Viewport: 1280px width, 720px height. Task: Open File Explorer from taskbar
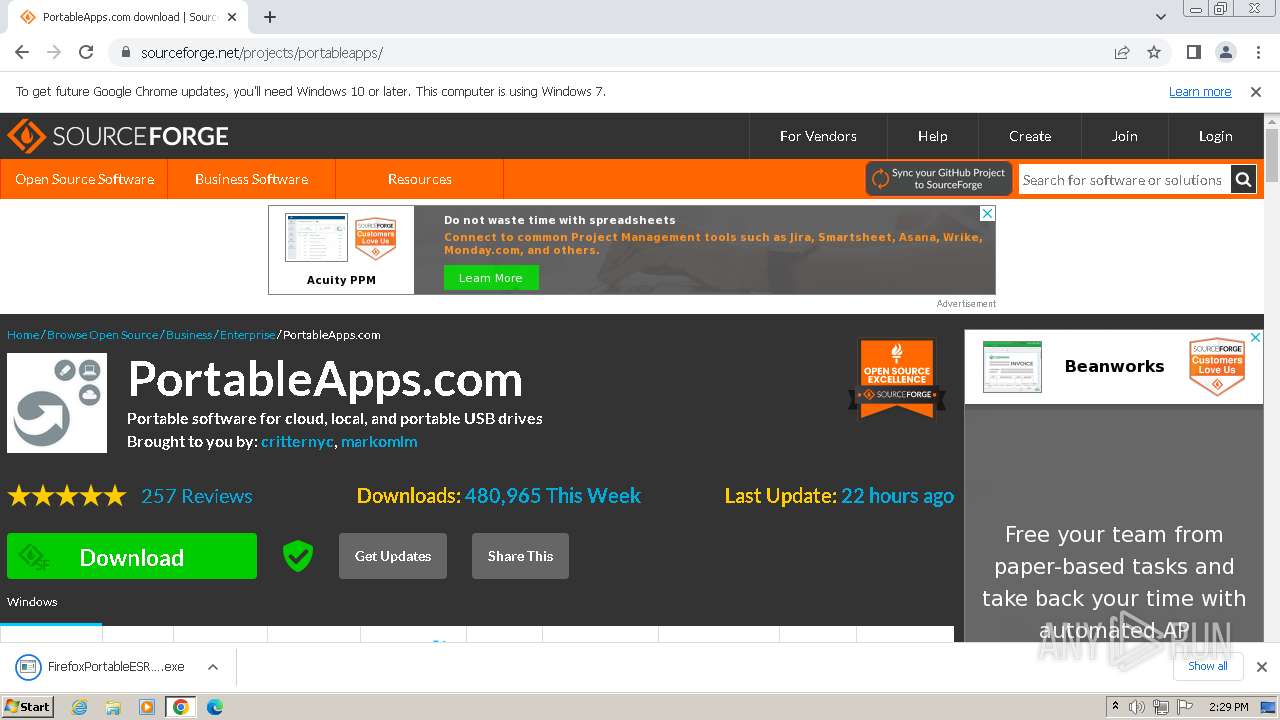pyautogui.click(x=113, y=707)
